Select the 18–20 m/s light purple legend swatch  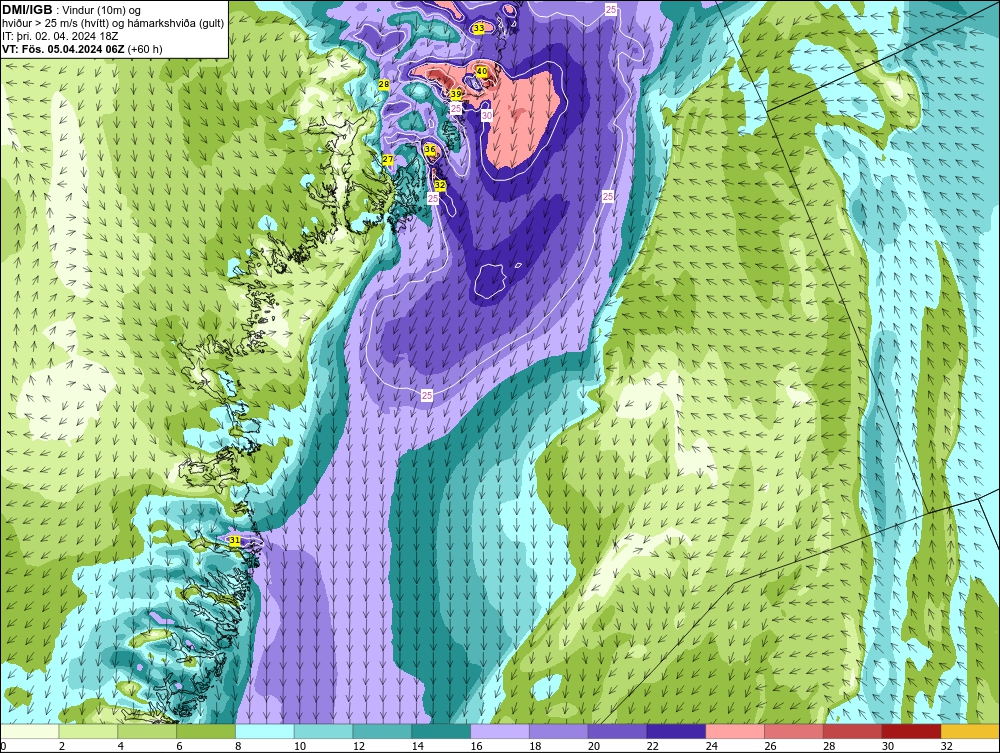559,731
